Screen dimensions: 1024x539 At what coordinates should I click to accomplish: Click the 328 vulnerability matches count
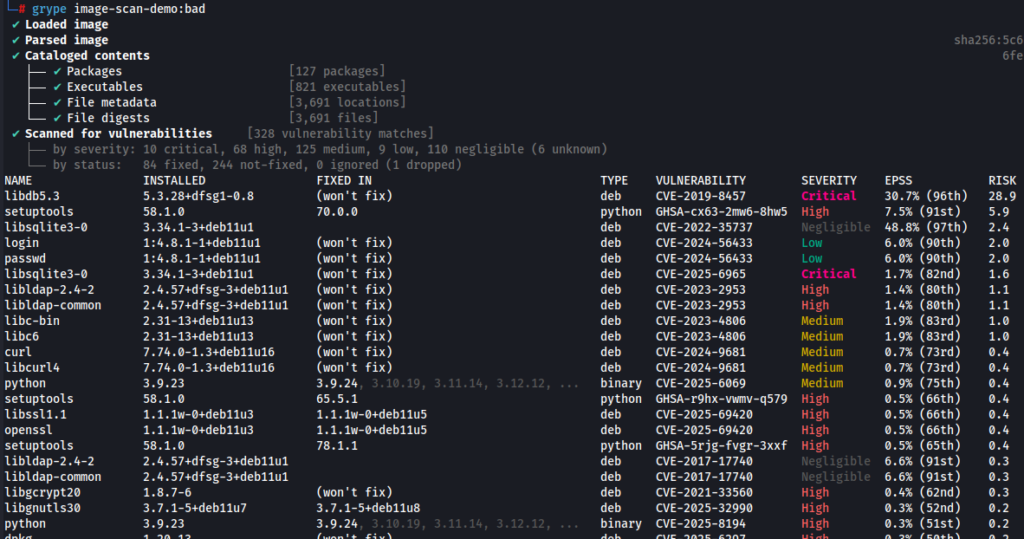click(x=340, y=134)
